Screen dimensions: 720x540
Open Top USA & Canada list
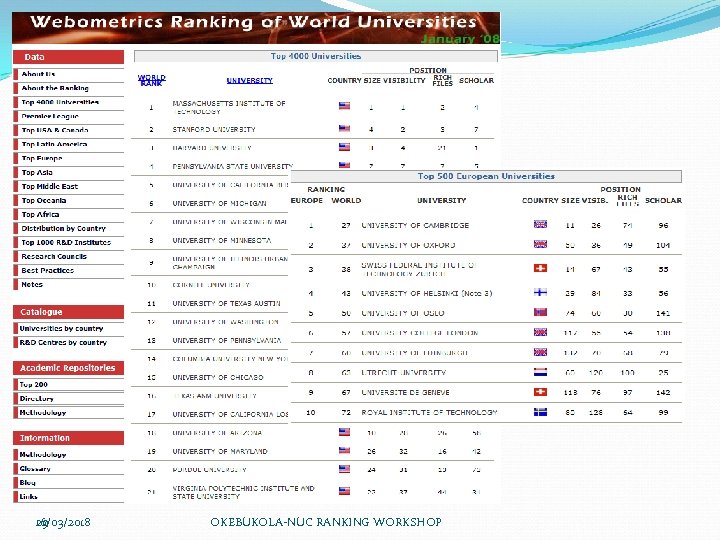click(55, 130)
